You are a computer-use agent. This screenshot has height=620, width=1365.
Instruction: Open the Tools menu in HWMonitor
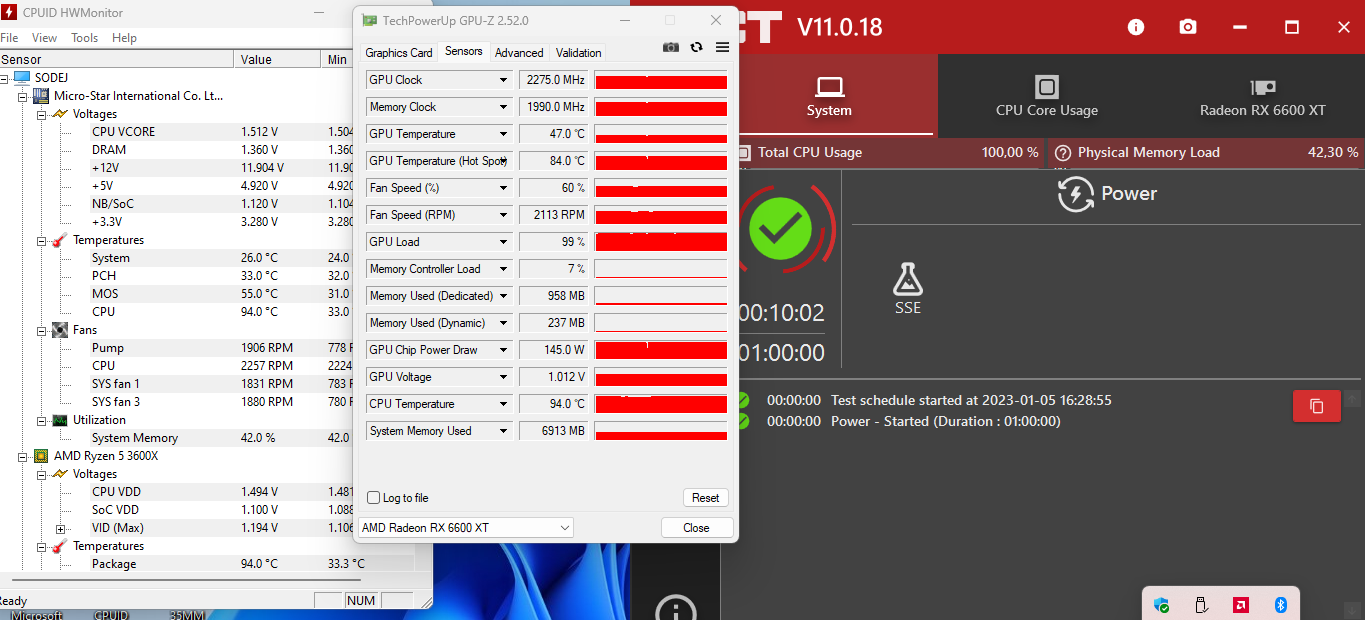(x=84, y=38)
